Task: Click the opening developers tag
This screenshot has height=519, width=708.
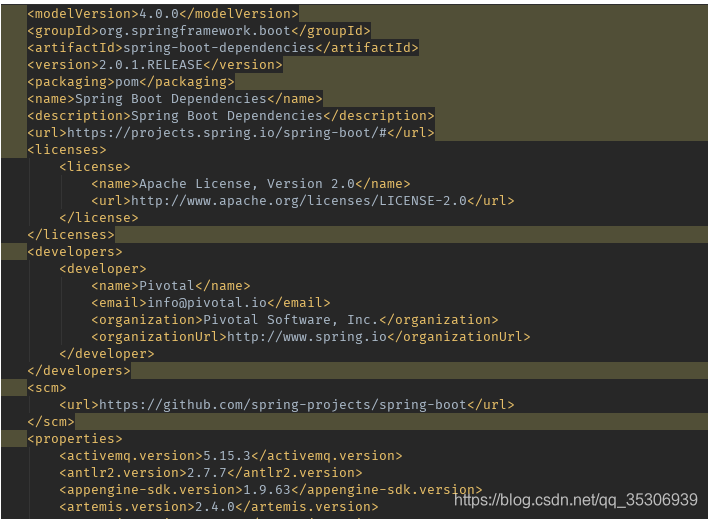Action: [75, 252]
